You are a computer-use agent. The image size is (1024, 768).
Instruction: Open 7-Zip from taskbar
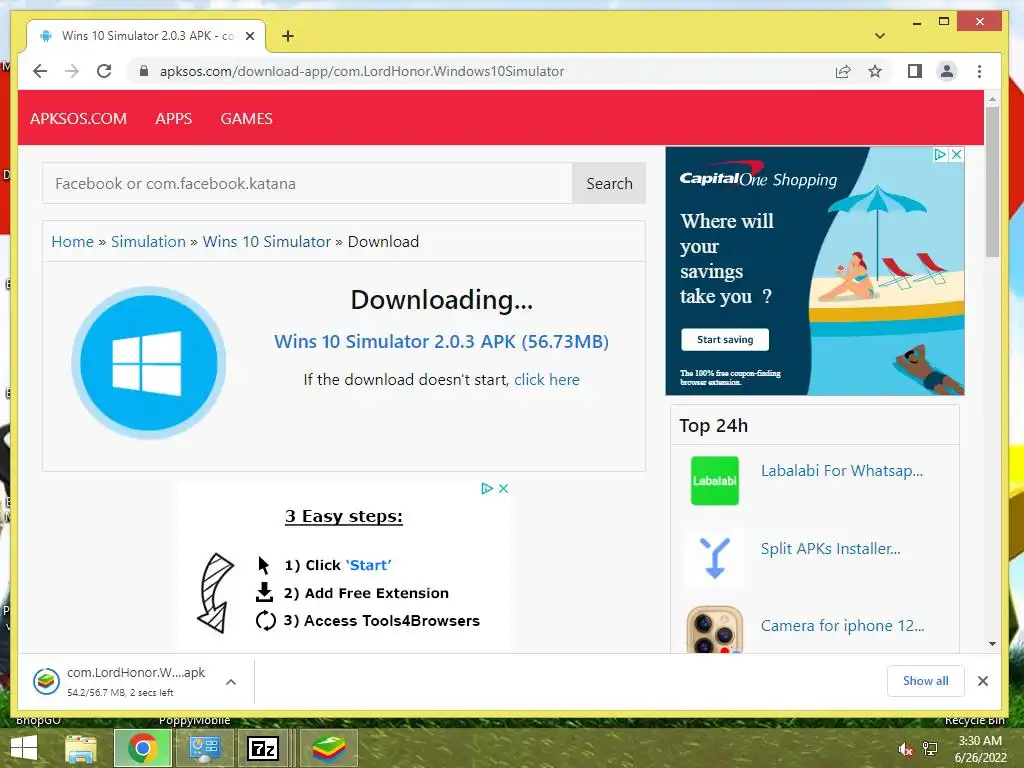coord(263,748)
